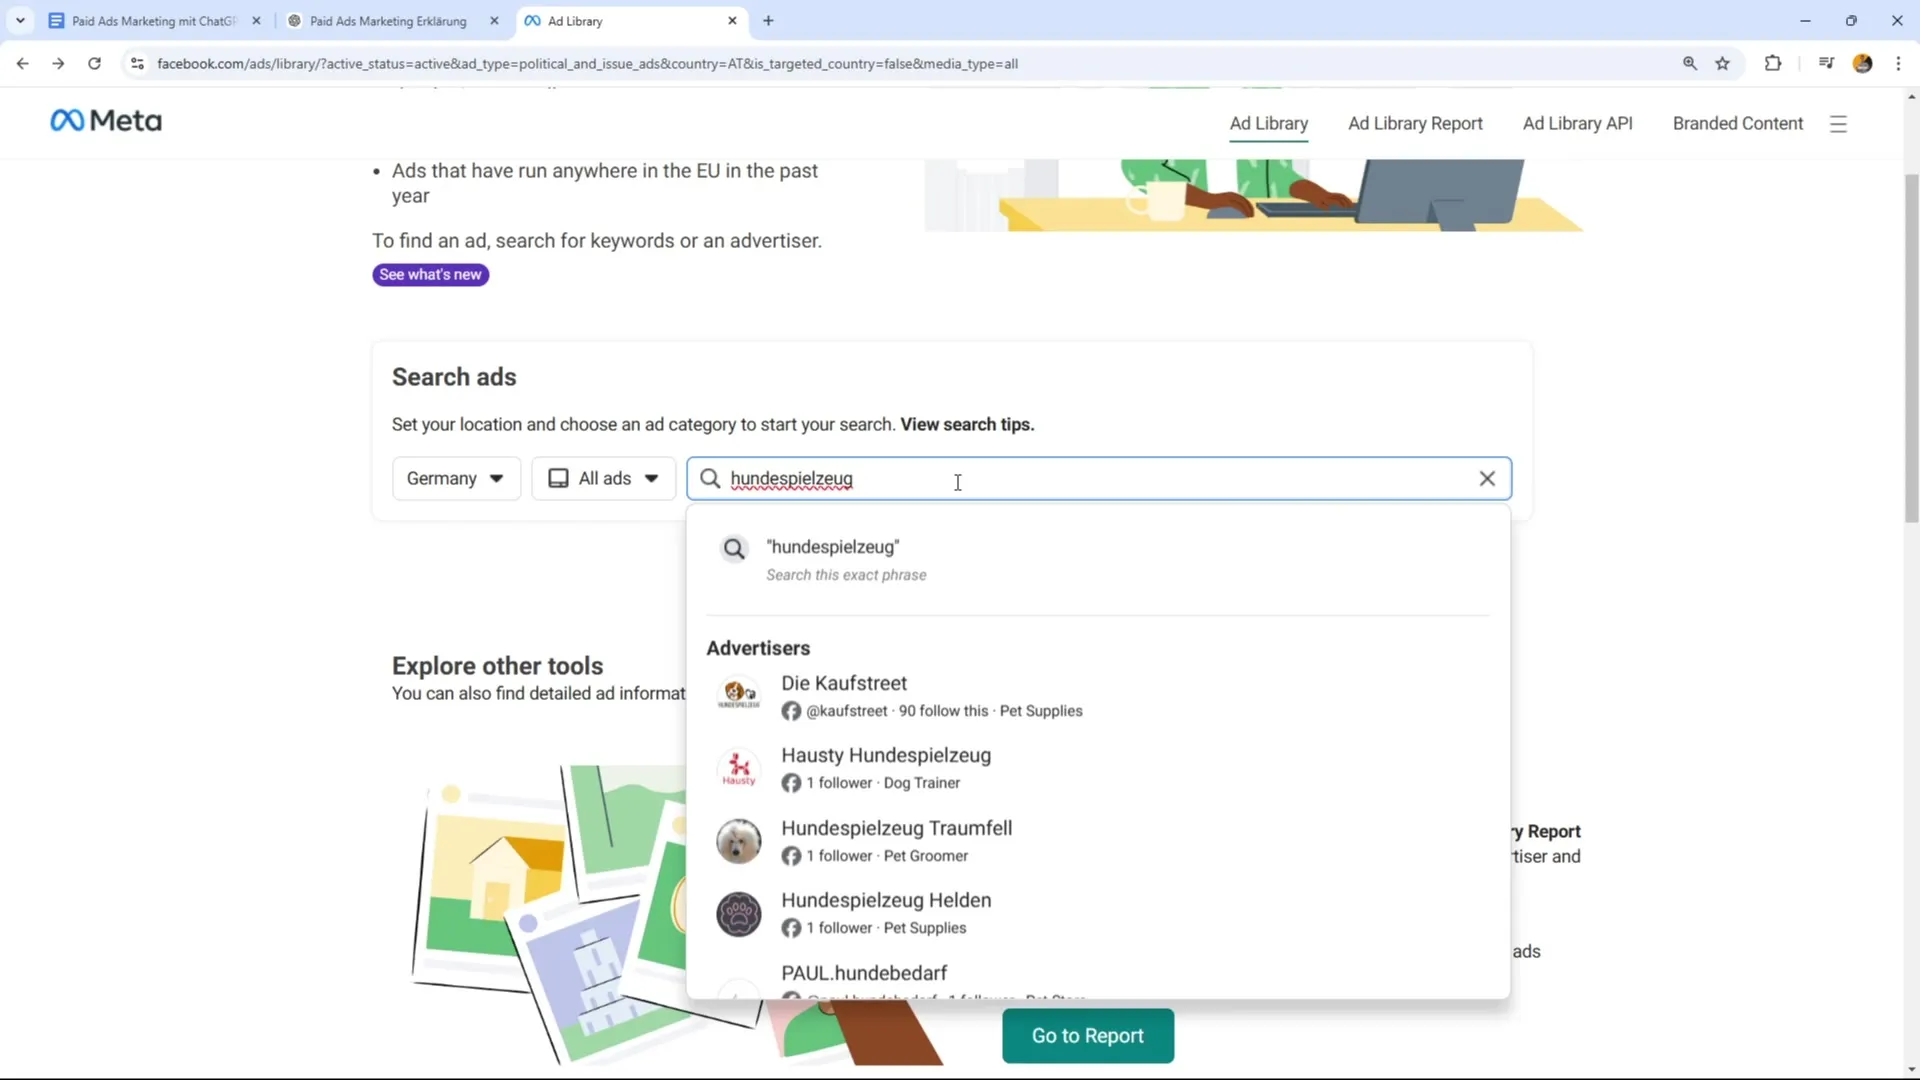Open the Chrome profile avatar
The image size is (1920, 1080).
[1862, 63]
